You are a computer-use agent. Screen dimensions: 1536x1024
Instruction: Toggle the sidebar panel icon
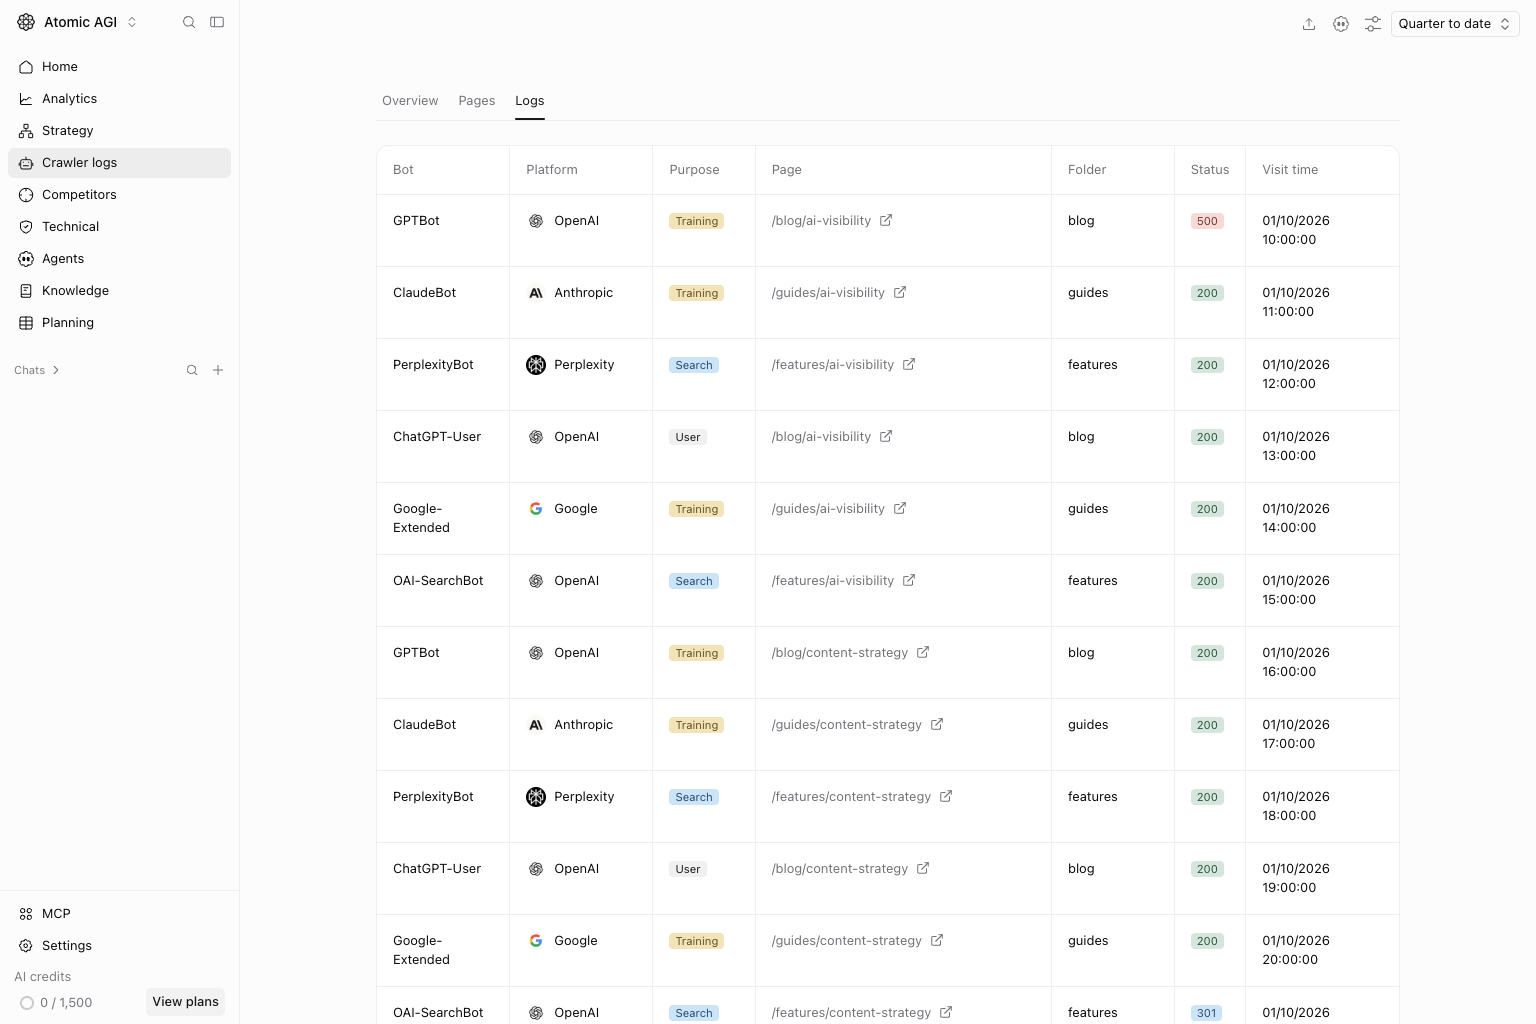pos(217,22)
